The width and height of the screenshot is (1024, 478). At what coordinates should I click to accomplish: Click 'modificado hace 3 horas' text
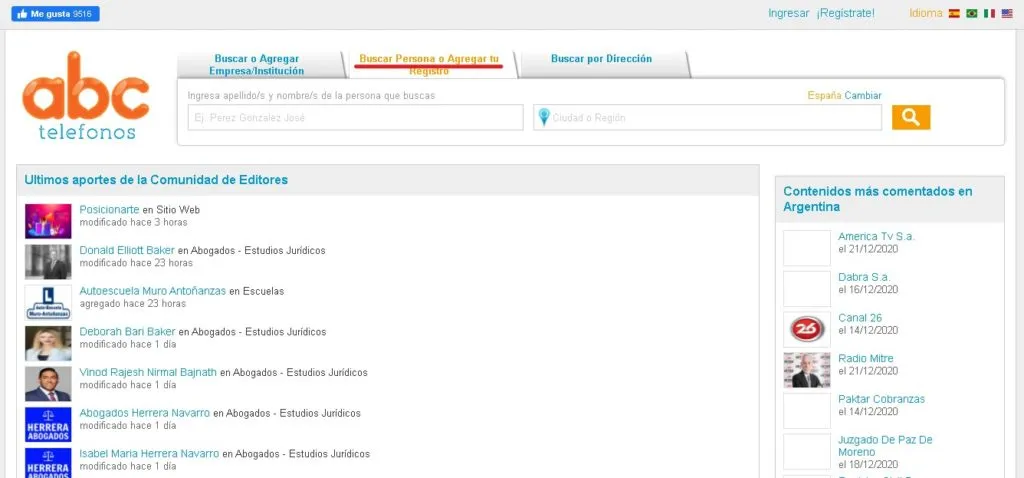[133, 222]
